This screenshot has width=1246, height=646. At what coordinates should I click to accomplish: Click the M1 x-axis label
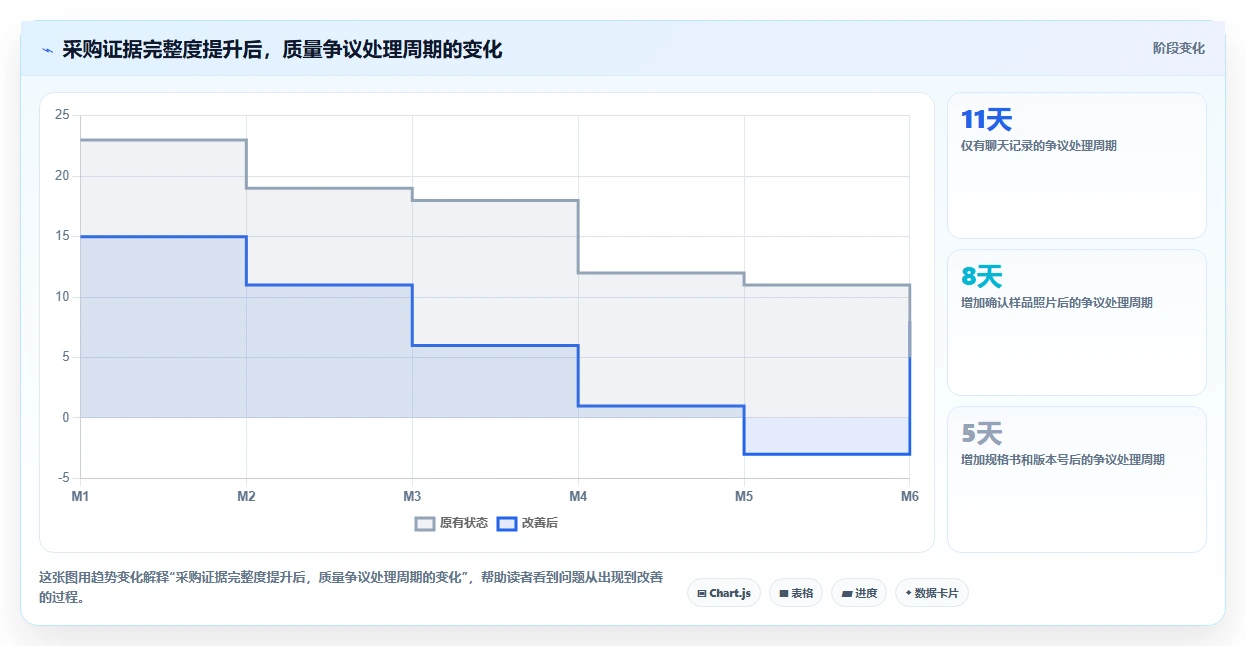(x=81, y=496)
